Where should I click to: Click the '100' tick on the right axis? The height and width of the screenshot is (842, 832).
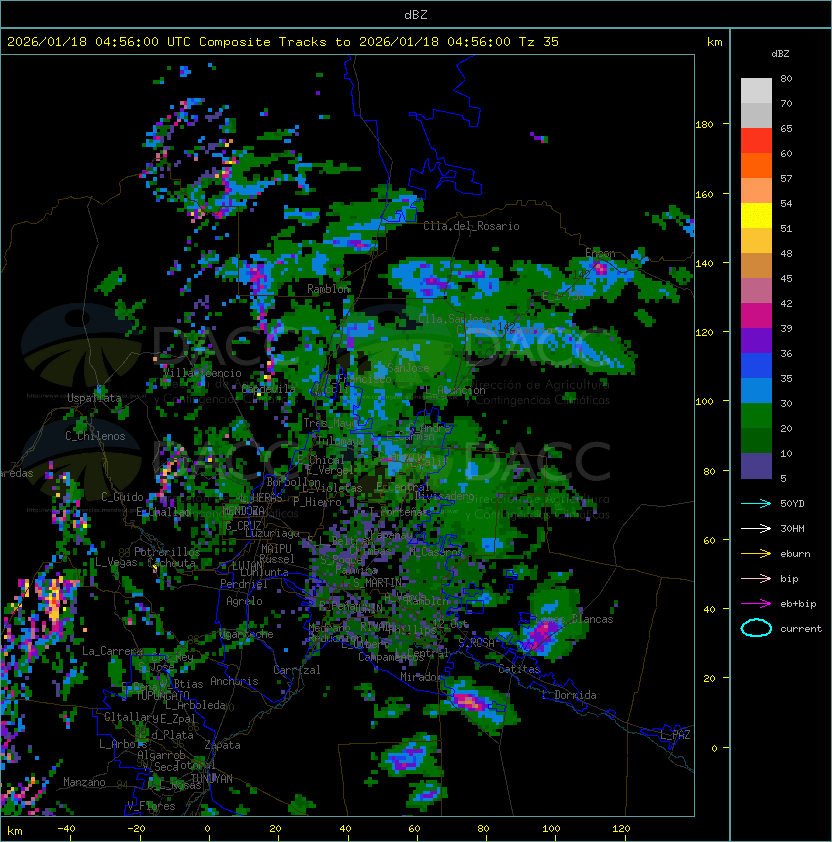click(x=704, y=401)
